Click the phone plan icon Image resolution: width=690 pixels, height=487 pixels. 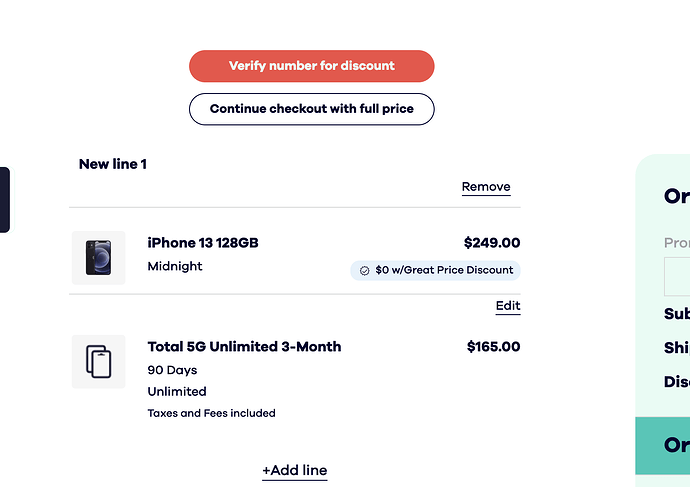pyautogui.click(x=98, y=361)
